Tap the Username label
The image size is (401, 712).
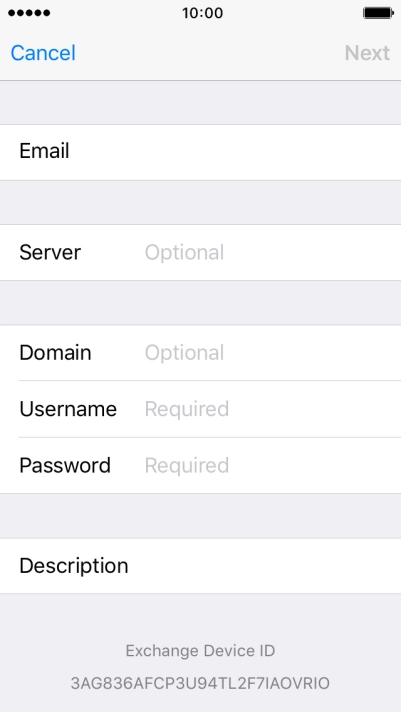tap(68, 409)
